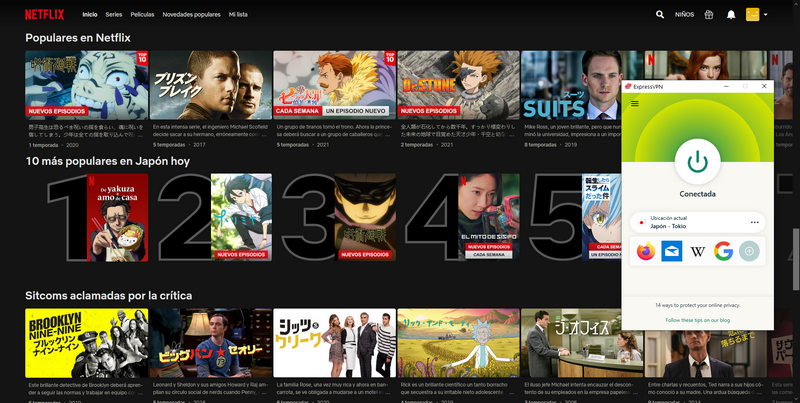This screenshot has width=800, height=403.
Task: Select the Japón - Tokio location box
Action: tap(697, 222)
